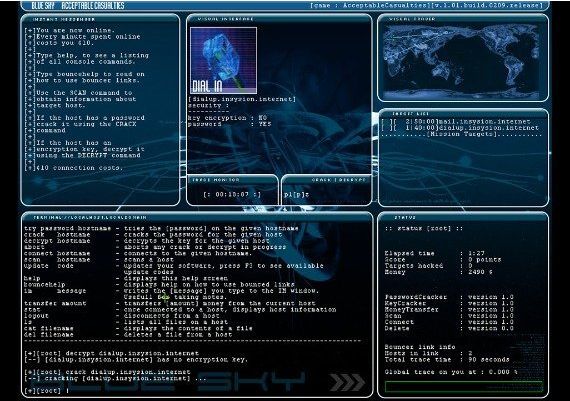Click the Total trace time 90 seconds row
The height and width of the screenshot is (401, 570).
coord(447,360)
